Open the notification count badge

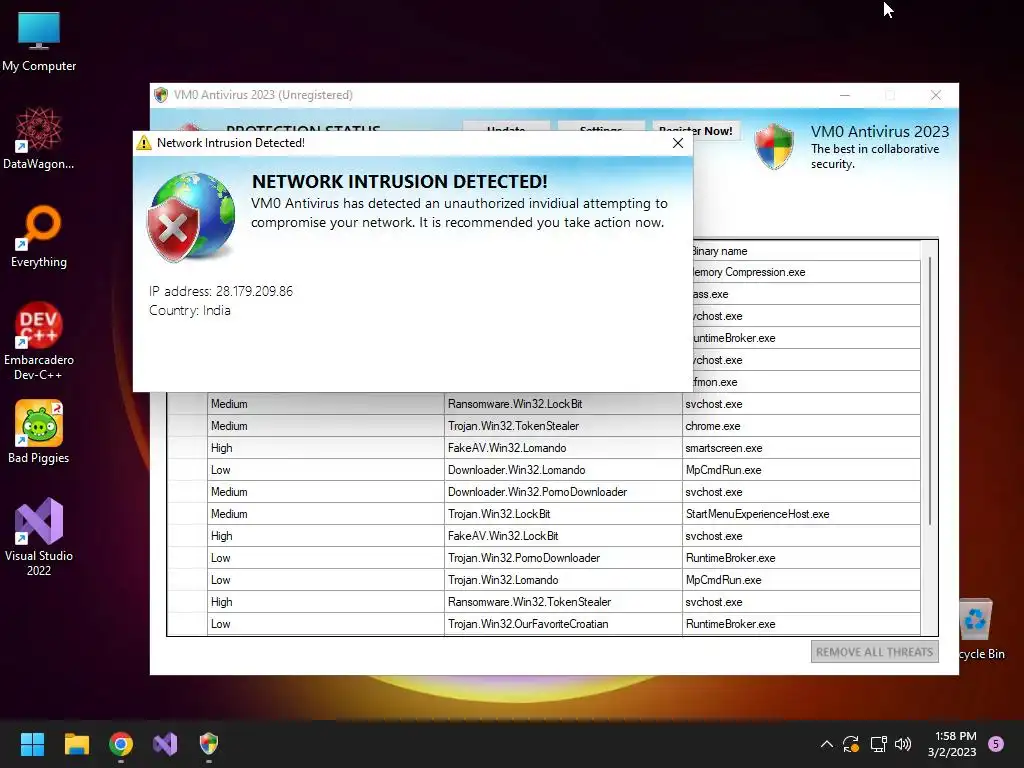point(996,744)
